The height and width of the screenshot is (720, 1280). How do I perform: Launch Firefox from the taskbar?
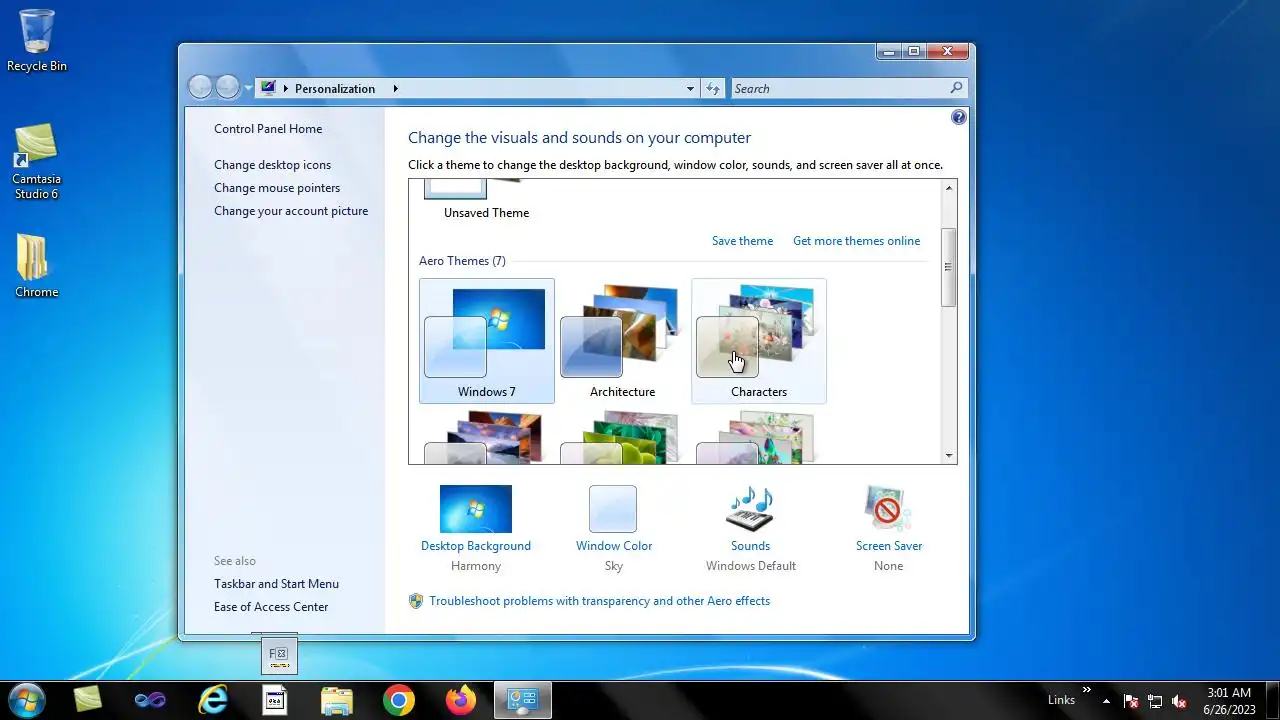click(461, 700)
